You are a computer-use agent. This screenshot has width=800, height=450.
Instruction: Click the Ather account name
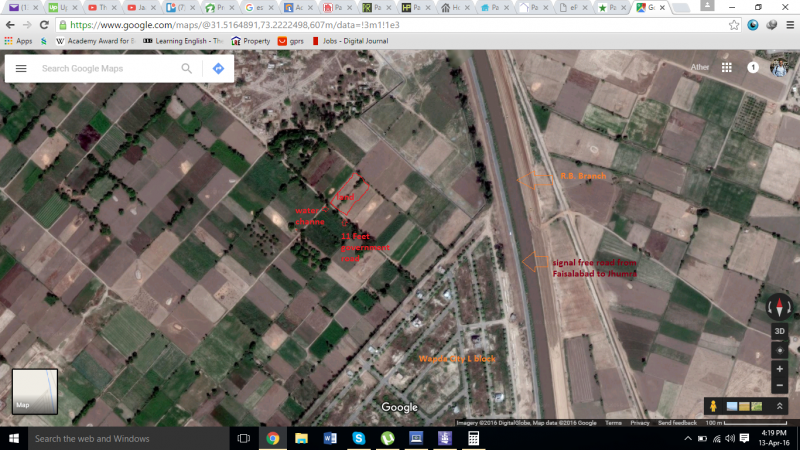699,67
